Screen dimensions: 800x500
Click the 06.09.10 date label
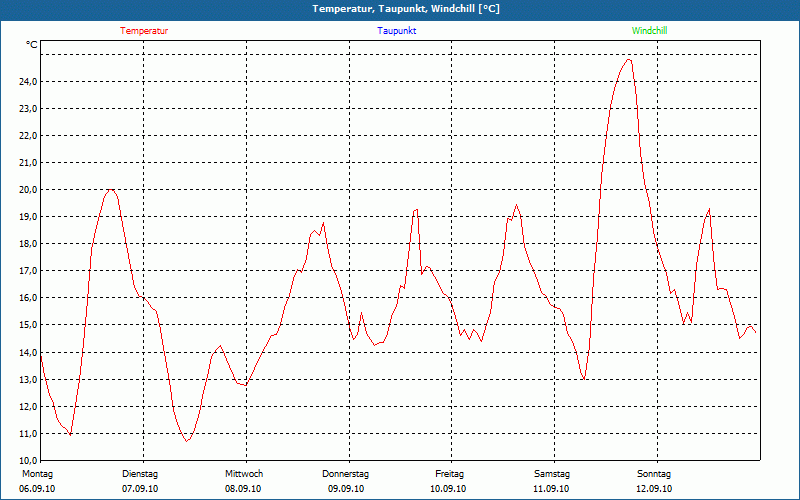[x=37, y=489]
